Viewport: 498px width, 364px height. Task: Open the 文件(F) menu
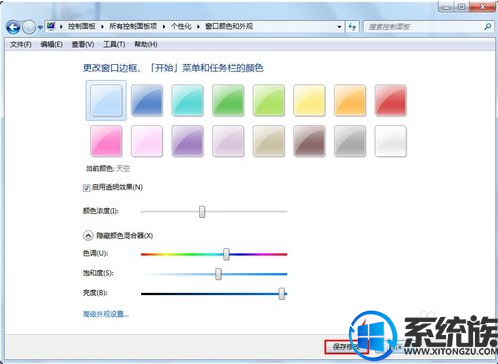[x=20, y=44]
